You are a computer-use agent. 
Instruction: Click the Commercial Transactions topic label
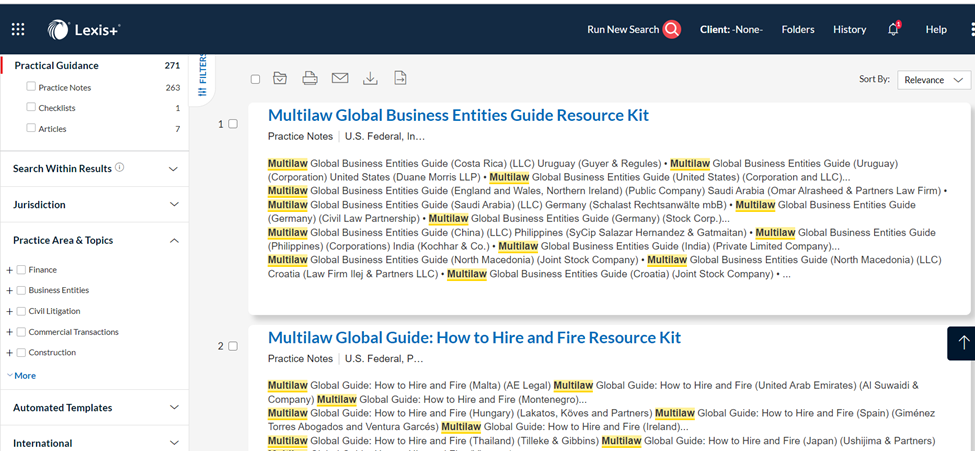73,332
